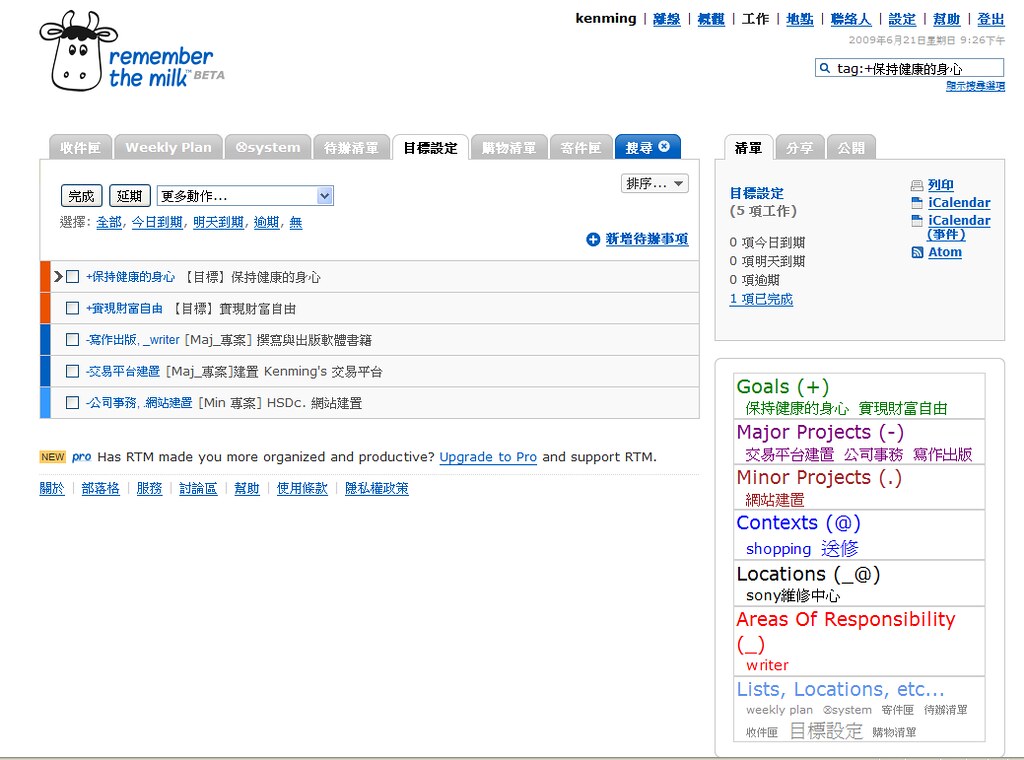Click Upgrade to Pro link
This screenshot has height=760, width=1024.
(488, 457)
